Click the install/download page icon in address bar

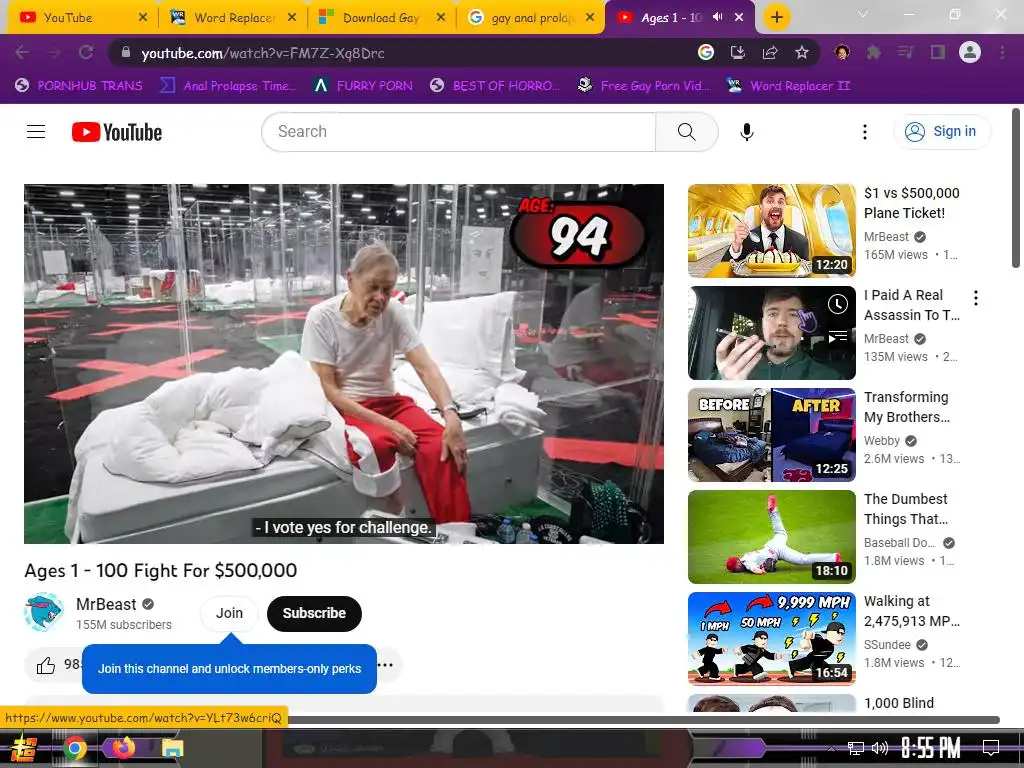click(738, 53)
